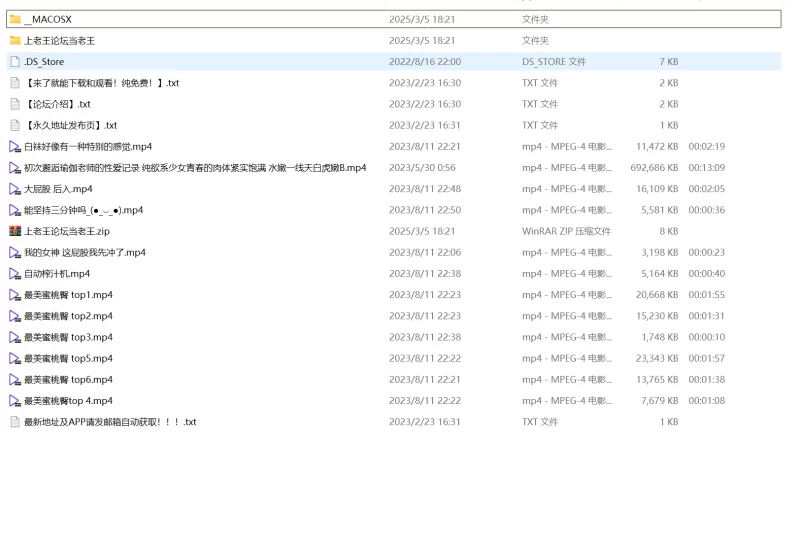Viewport: 800px width, 537px height.
Task: Click the video icon of 能坚持三分钟吗 mp4 file
Action: coord(15,210)
